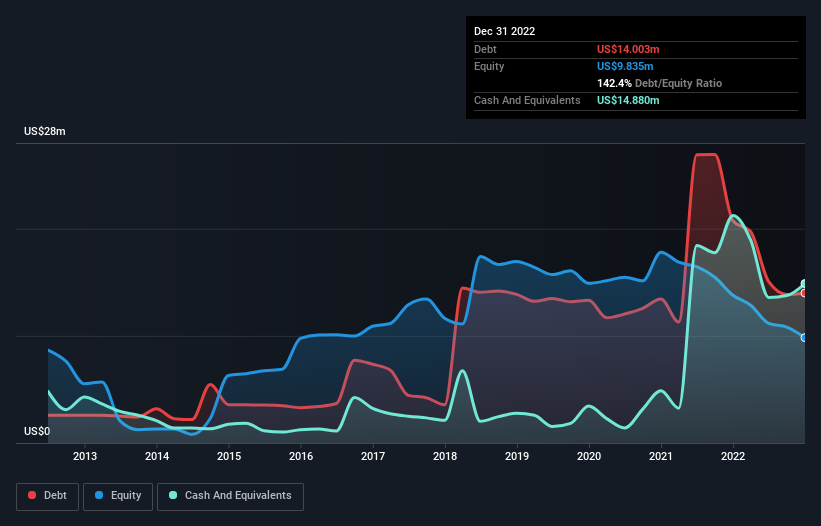Screen dimensions: 821x526
Task: Select the teal Cash endpoint marker
Action: (804, 284)
